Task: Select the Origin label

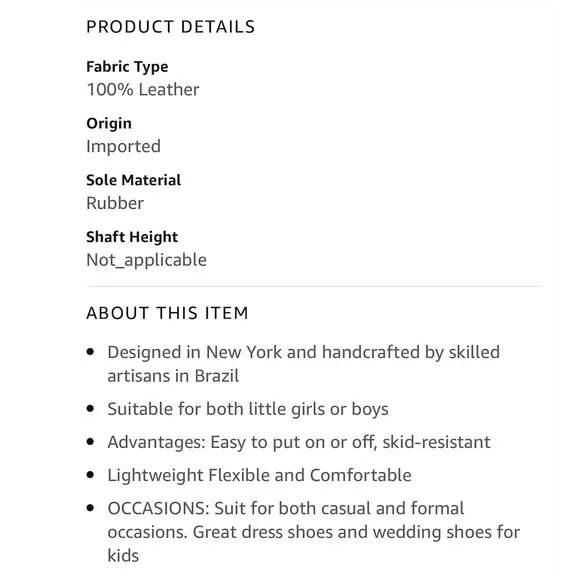Action: click(109, 124)
